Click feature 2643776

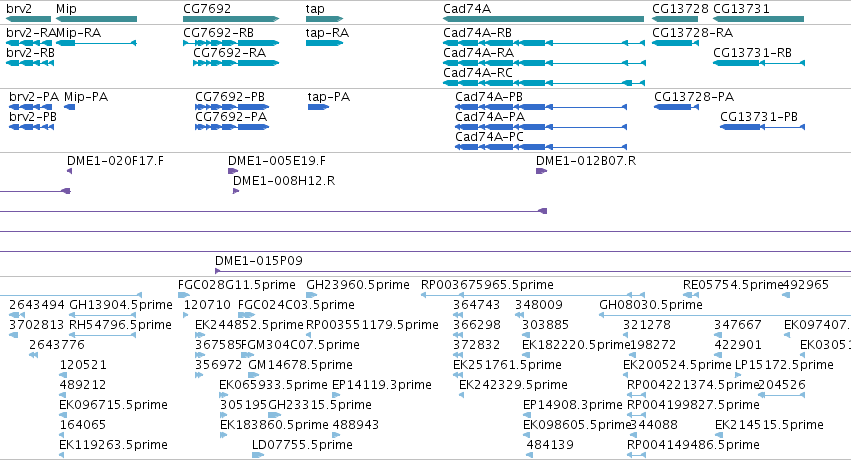point(33,355)
